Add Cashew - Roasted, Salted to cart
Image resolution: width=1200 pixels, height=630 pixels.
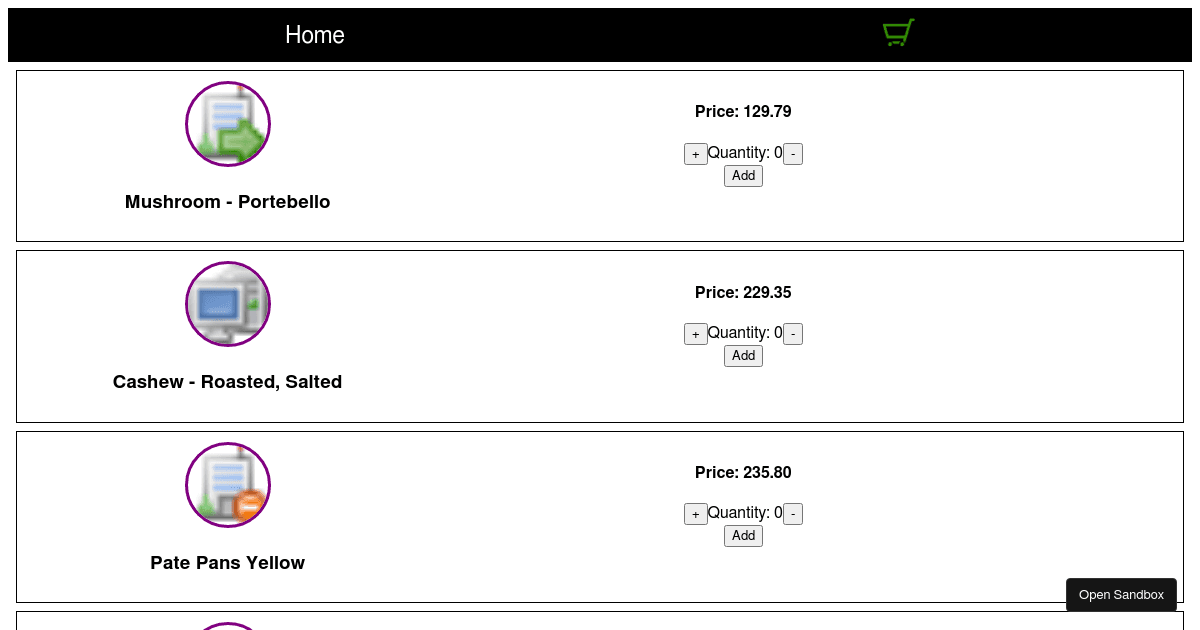pyautogui.click(x=743, y=356)
